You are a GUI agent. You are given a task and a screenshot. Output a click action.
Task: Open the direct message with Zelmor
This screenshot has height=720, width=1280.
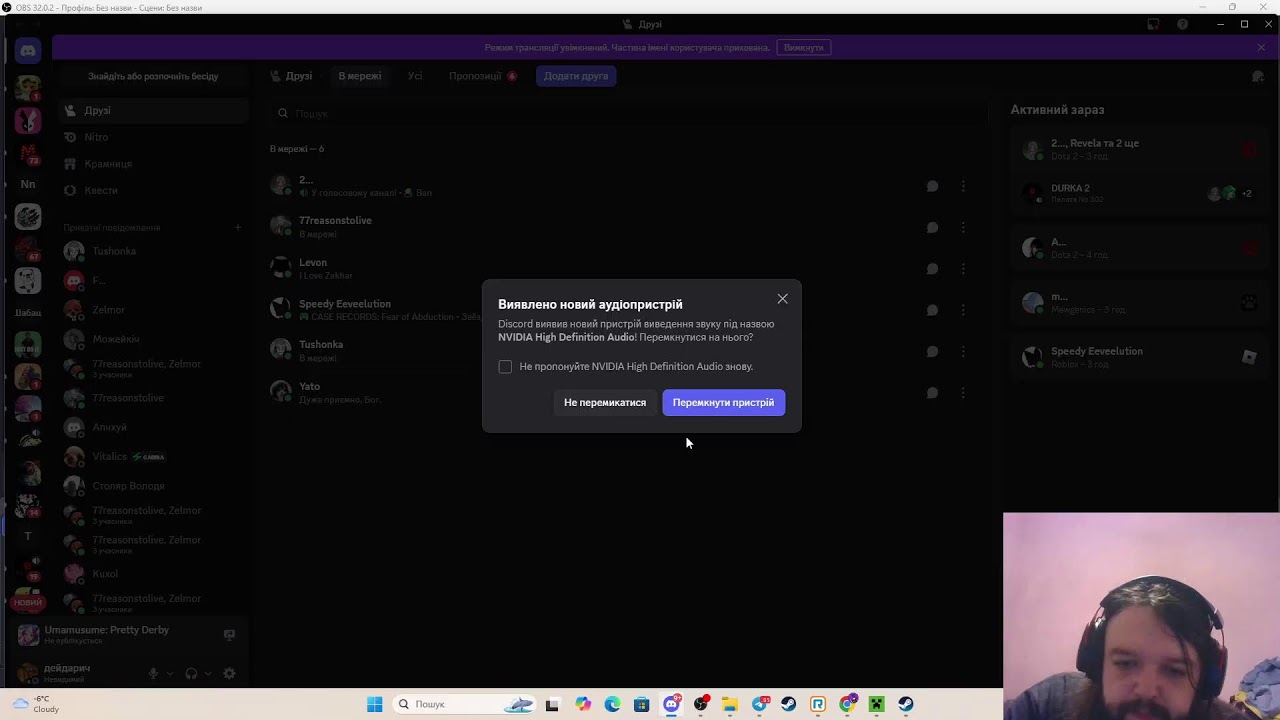click(152, 310)
